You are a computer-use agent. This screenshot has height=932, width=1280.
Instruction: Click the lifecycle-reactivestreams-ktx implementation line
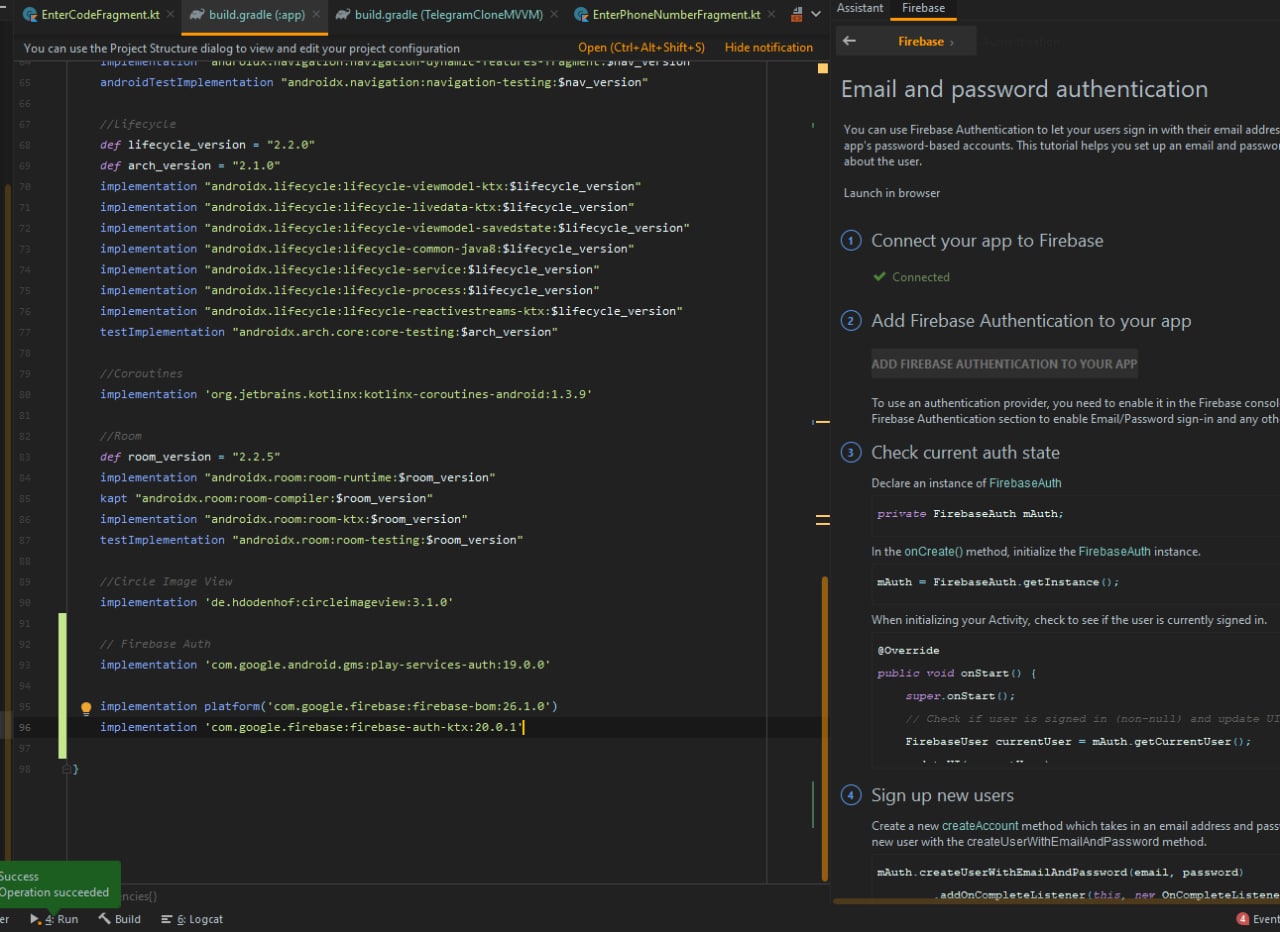391,311
